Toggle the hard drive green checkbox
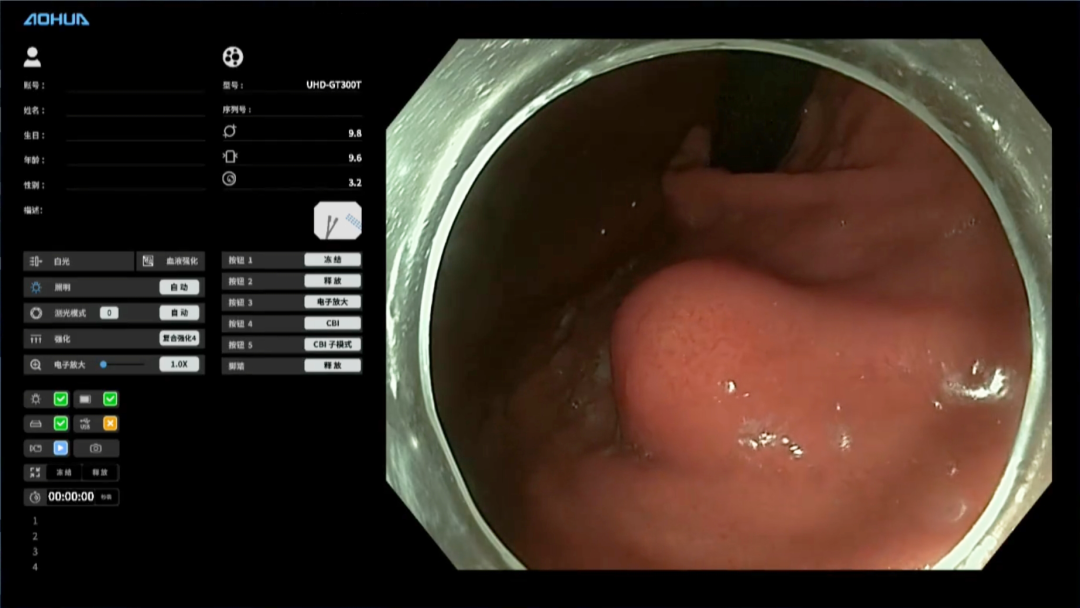This screenshot has width=1080, height=608. click(x=61, y=423)
